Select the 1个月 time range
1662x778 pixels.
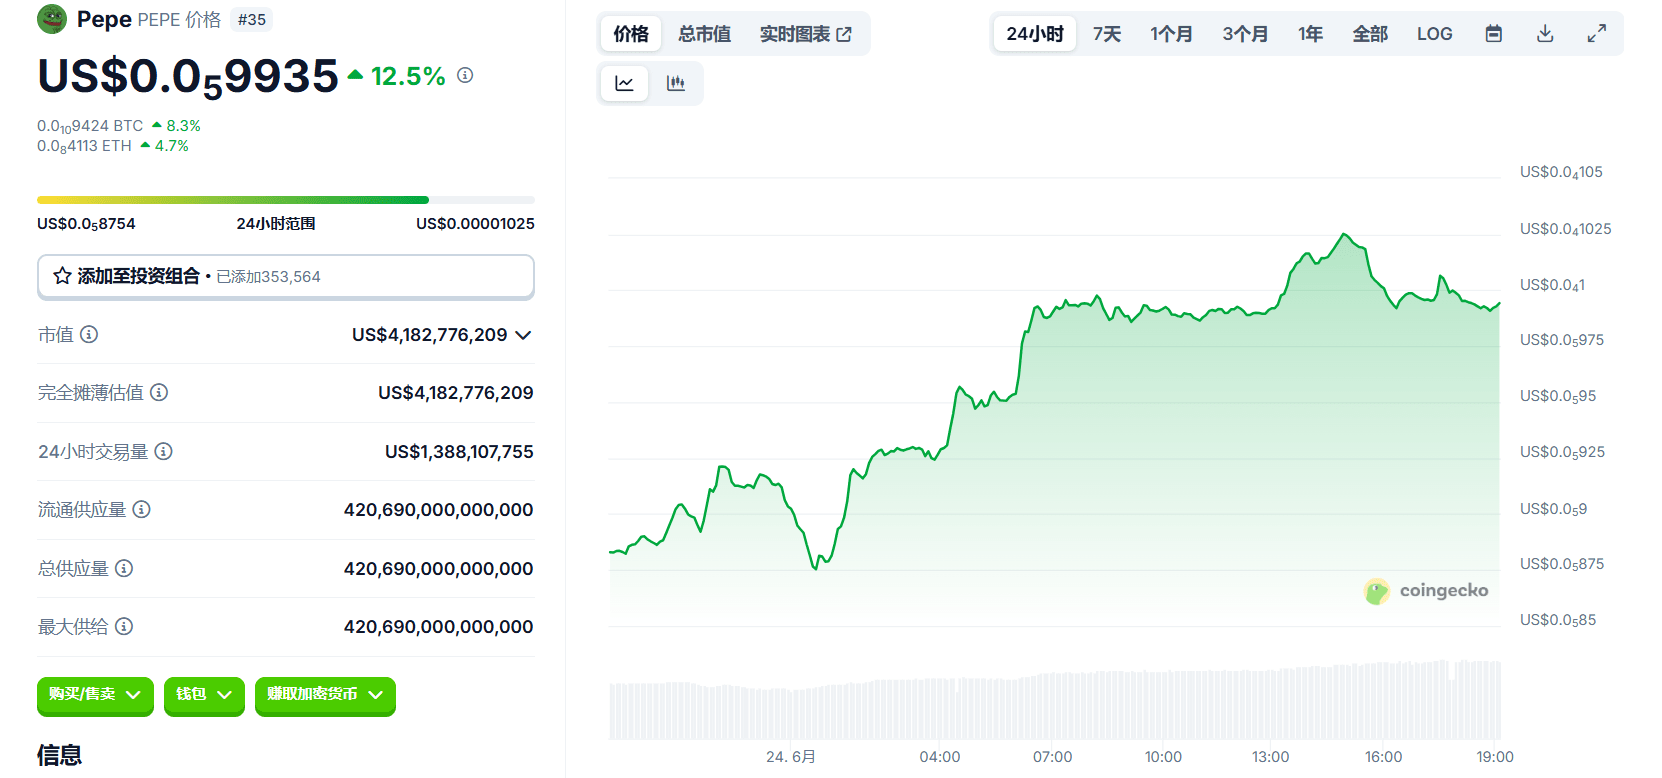(1172, 34)
